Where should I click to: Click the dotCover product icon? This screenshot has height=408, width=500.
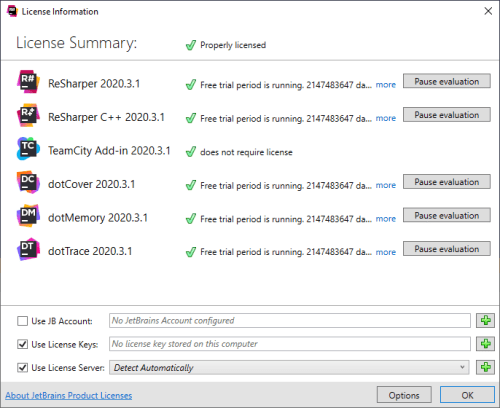tap(28, 182)
